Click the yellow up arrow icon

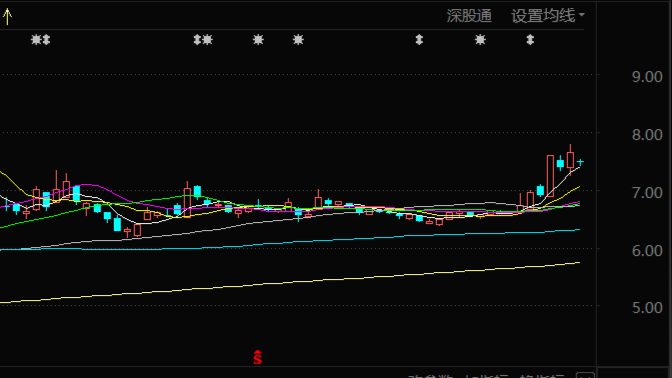point(7,16)
